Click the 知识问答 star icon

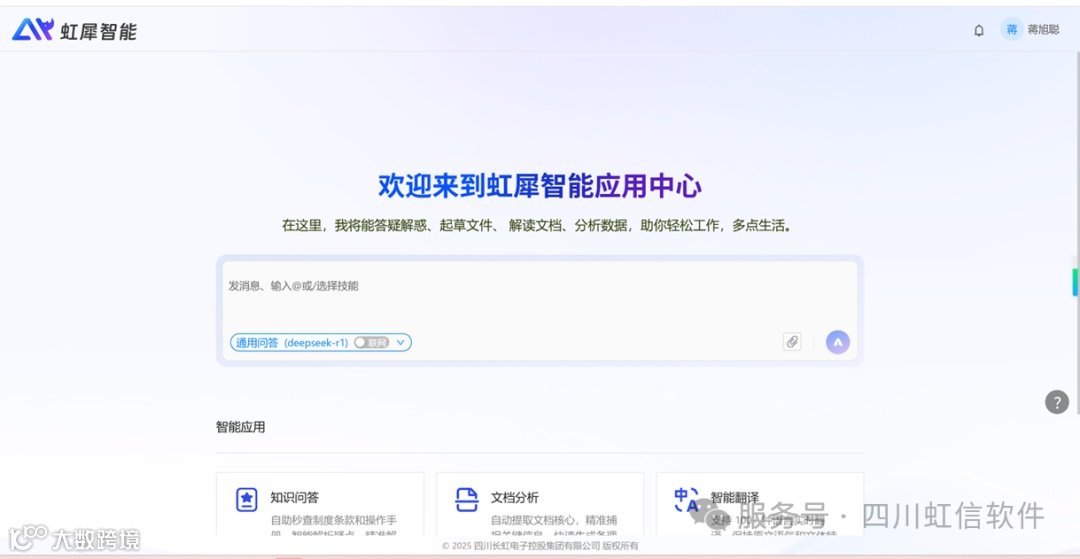coord(247,499)
